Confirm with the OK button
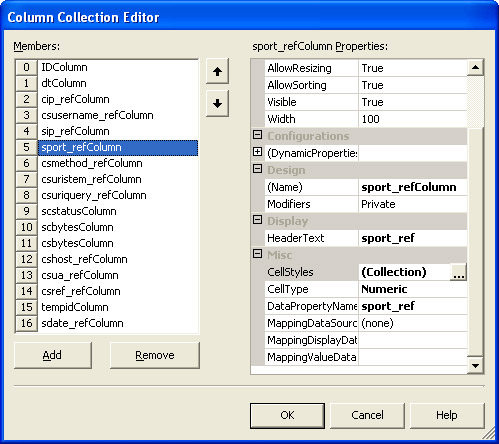The image size is (499, 444). 287,415
